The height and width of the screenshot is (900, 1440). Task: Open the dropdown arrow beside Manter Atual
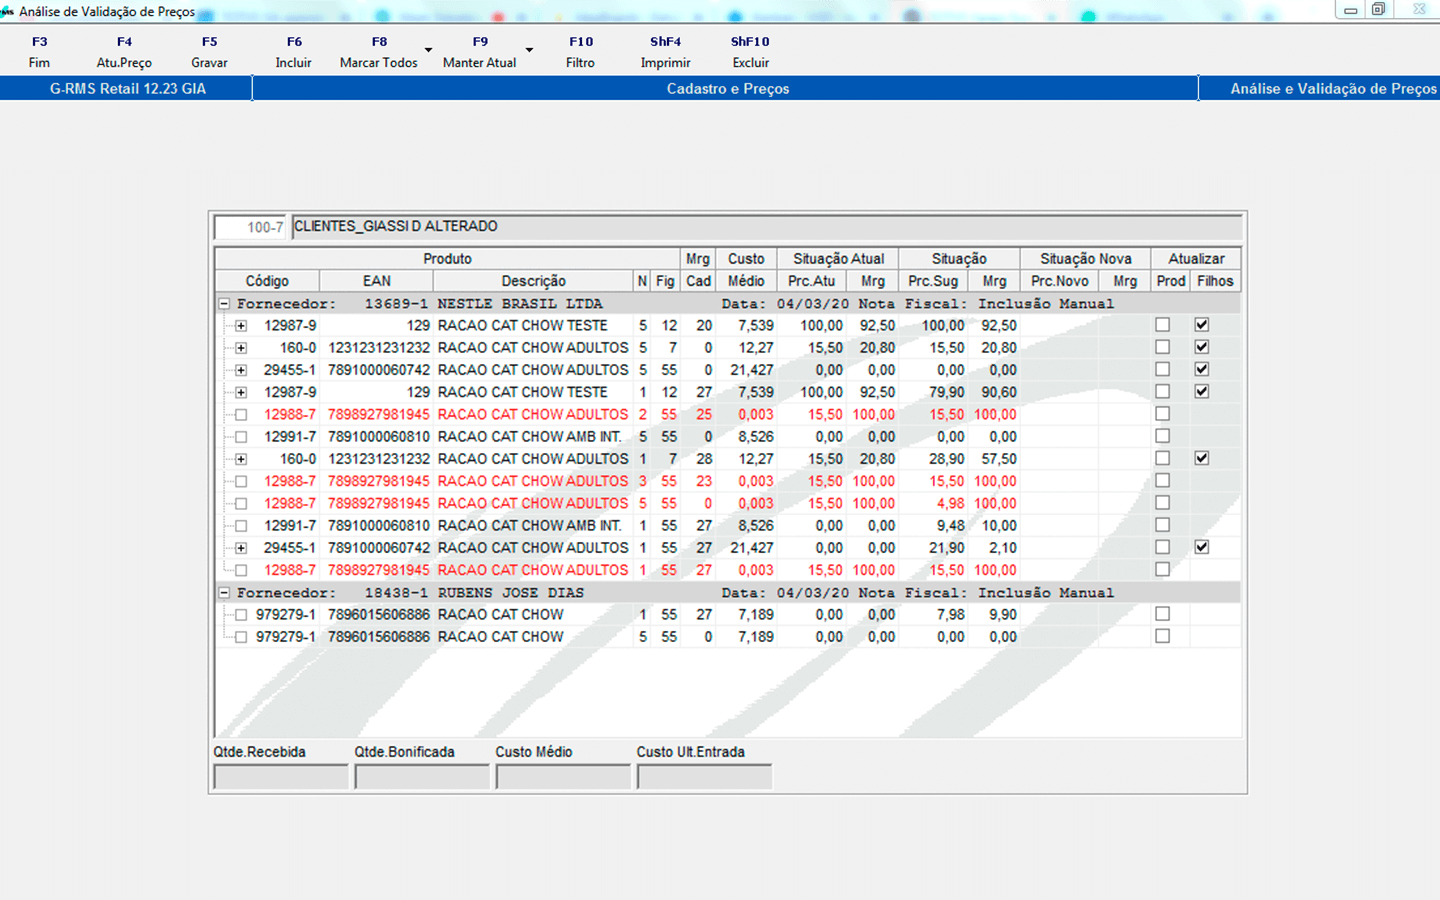click(529, 50)
